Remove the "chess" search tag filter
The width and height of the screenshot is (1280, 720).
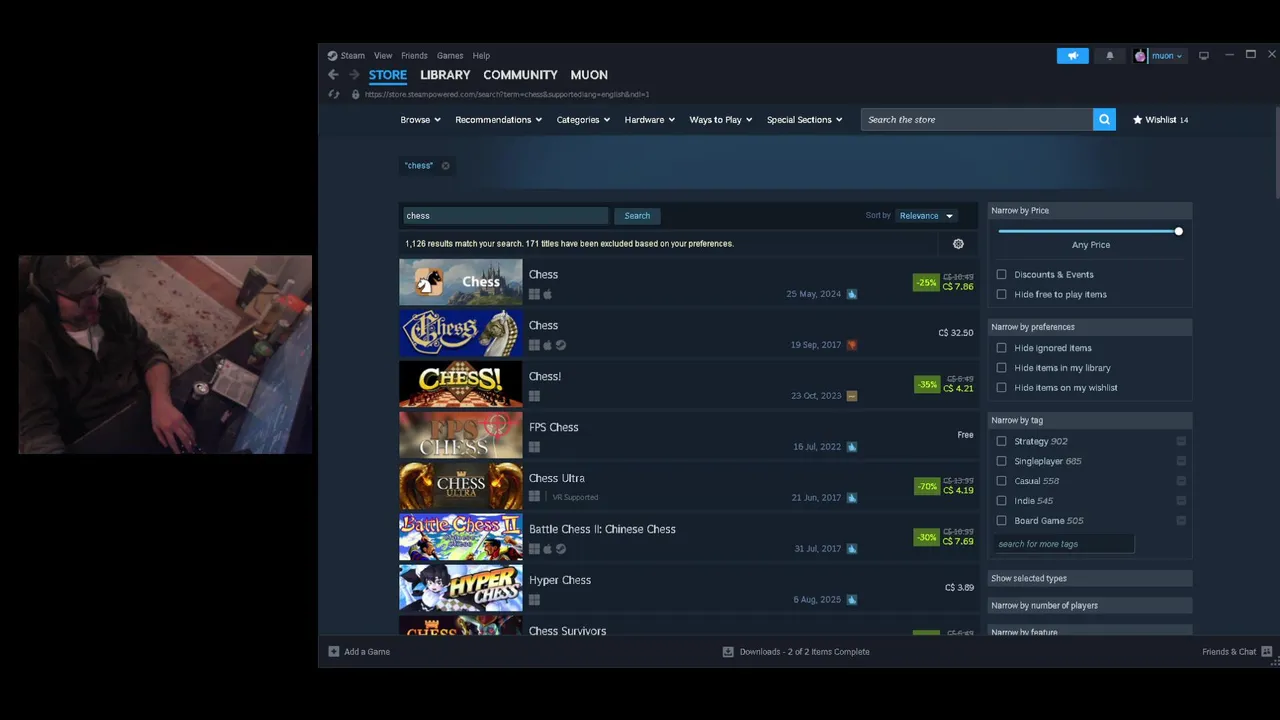point(445,166)
